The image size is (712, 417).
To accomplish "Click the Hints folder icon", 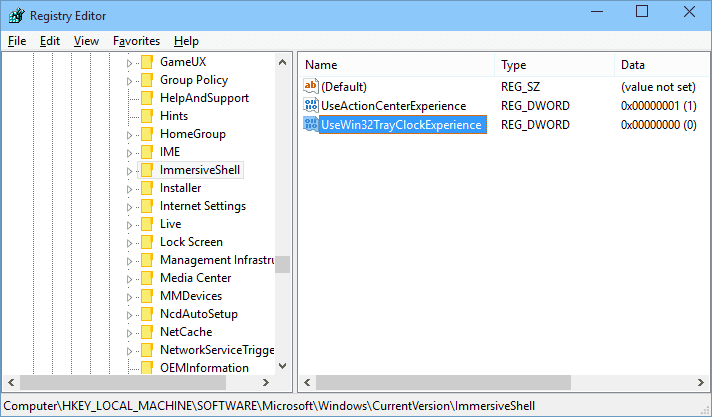I will pyautogui.click(x=147, y=116).
